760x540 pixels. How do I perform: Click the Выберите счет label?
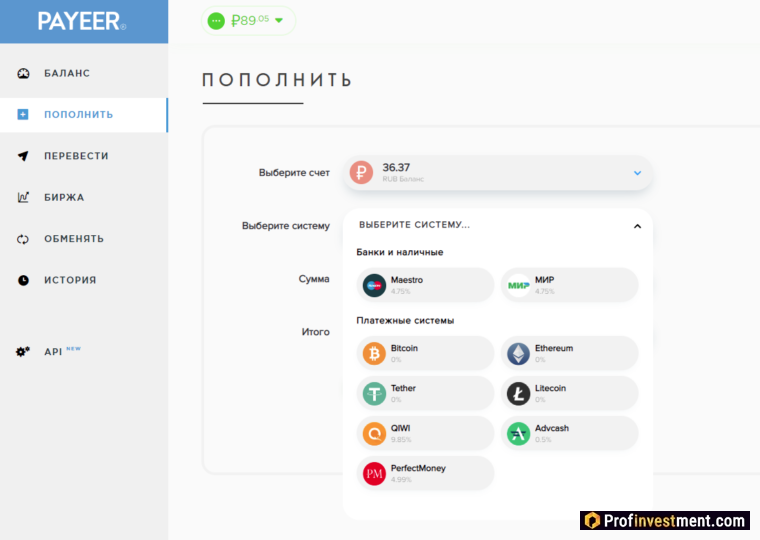click(294, 173)
